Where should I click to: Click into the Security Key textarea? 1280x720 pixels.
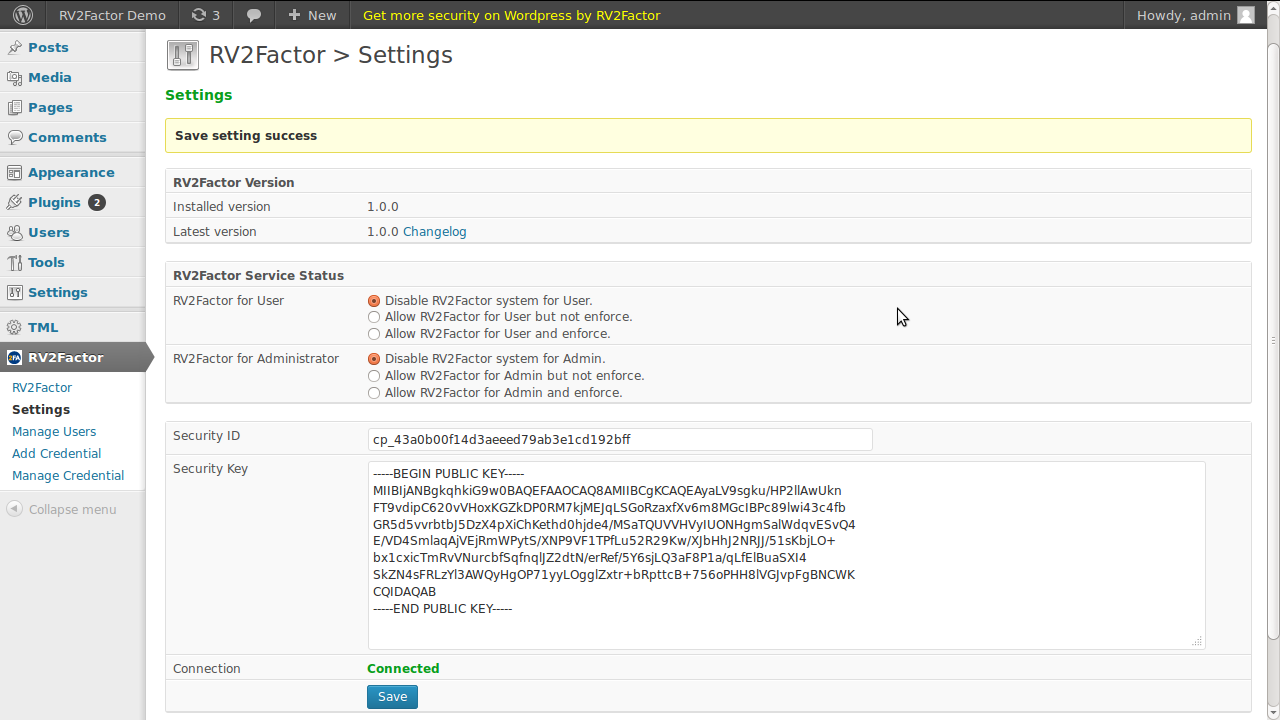point(786,555)
